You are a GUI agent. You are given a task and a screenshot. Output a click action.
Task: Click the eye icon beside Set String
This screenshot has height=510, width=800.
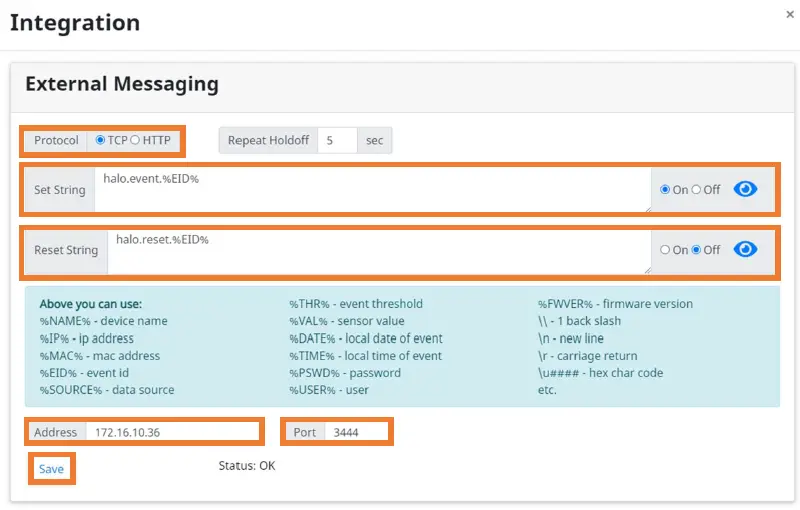pos(745,189)
